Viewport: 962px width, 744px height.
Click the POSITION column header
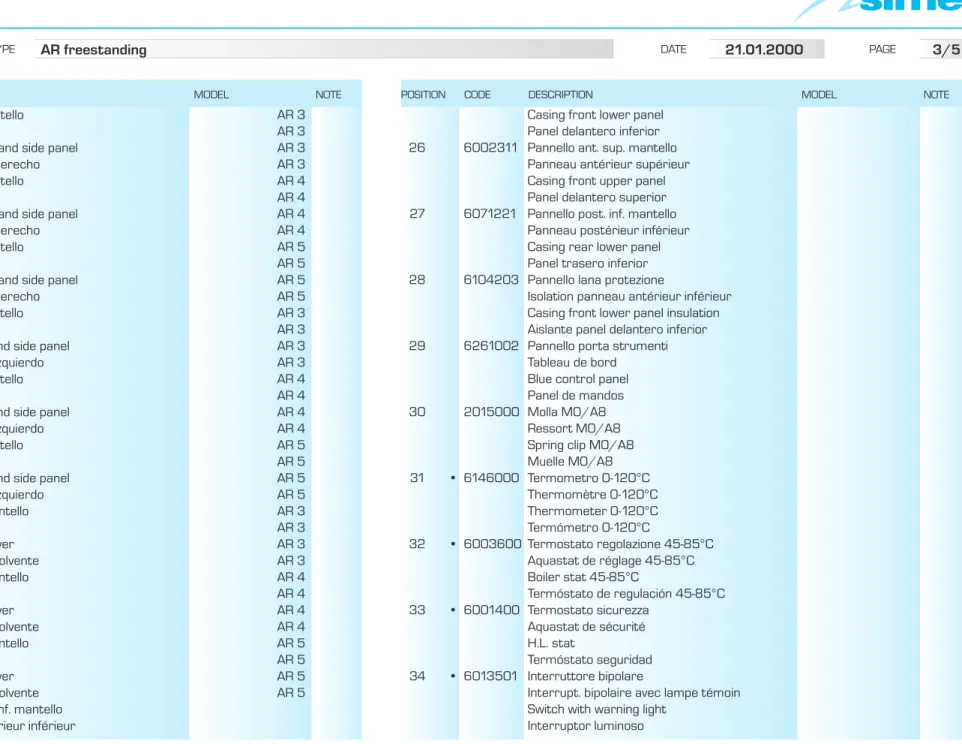423,94
